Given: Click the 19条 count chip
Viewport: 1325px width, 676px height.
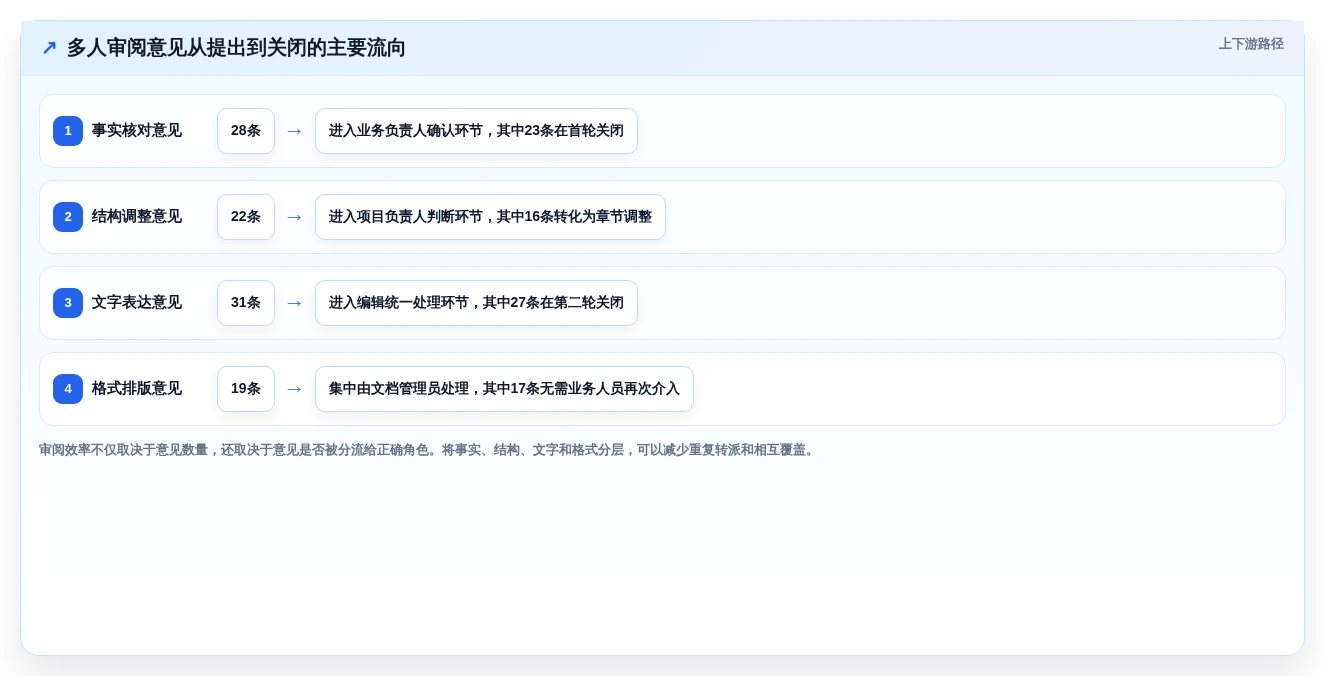Looking at the screenshot, I should (x=246, y=389).
